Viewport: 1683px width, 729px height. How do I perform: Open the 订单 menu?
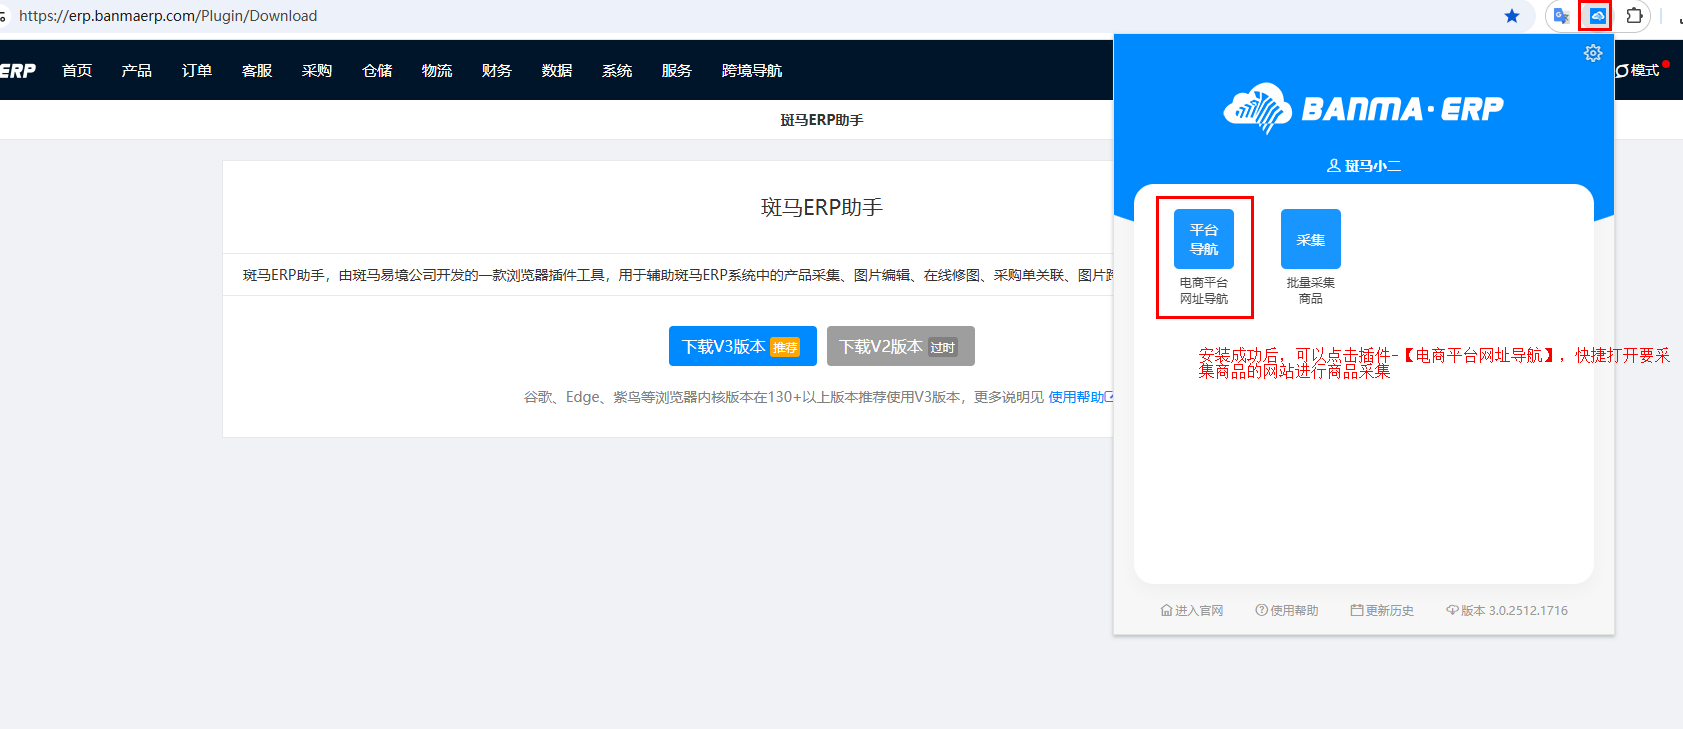point(196,70)
